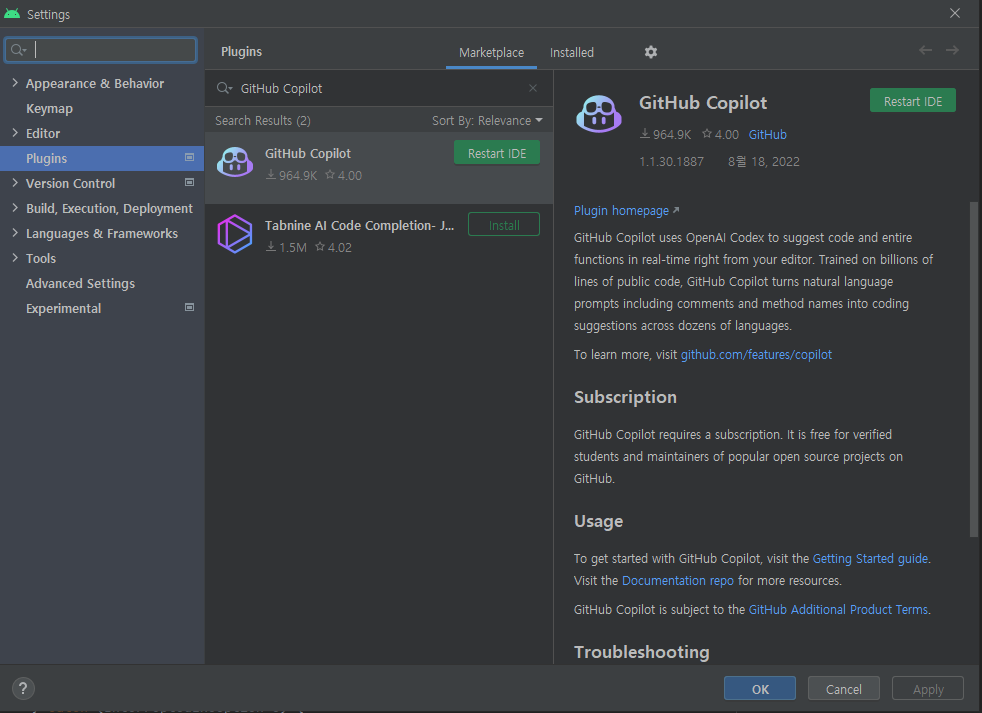Viewport: 982px width, 713px height.
Task: Open the github.com/features/copilot link
Action: coord(756,355)
